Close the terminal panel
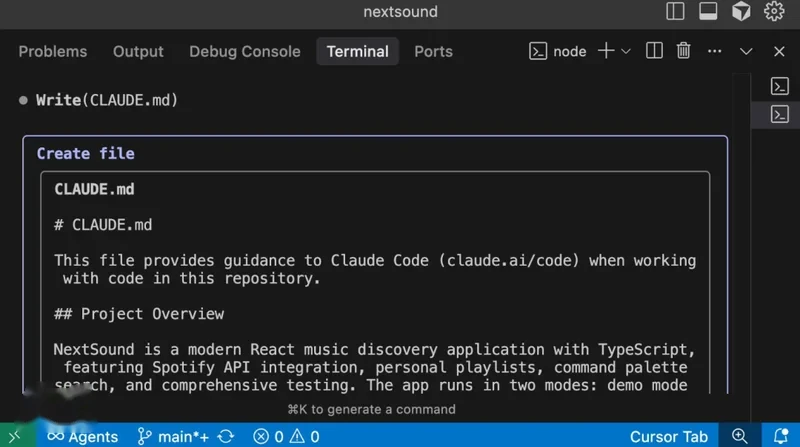 779,52
